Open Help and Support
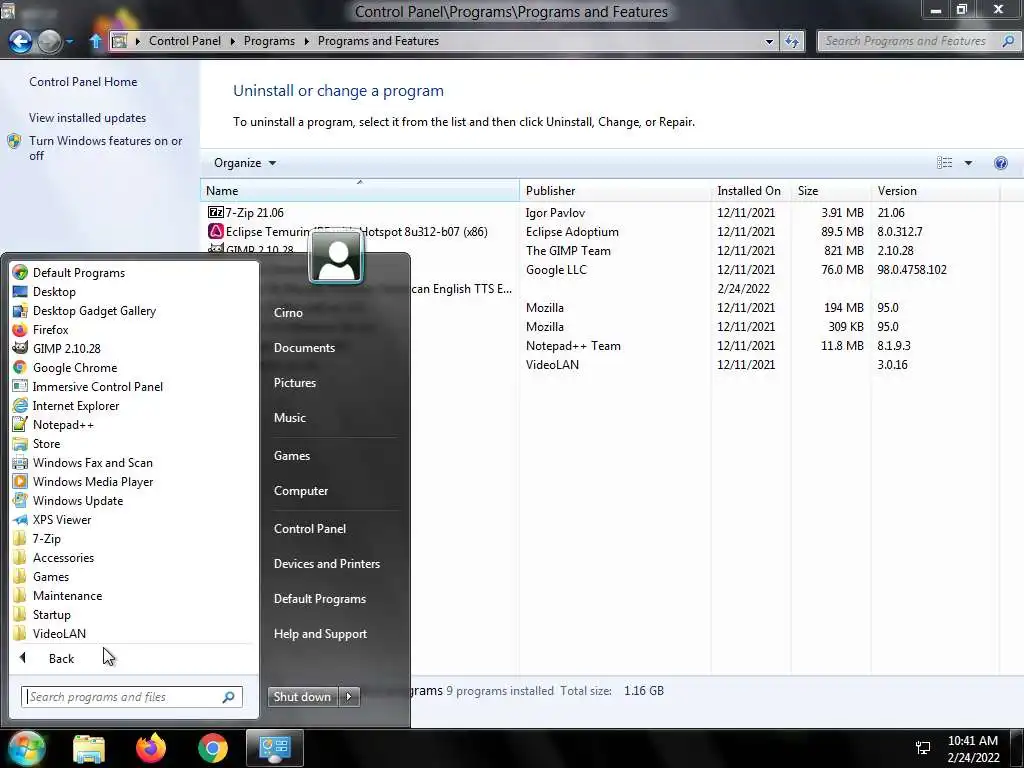Screen dimensions: 1024x768 coord(320,634)
